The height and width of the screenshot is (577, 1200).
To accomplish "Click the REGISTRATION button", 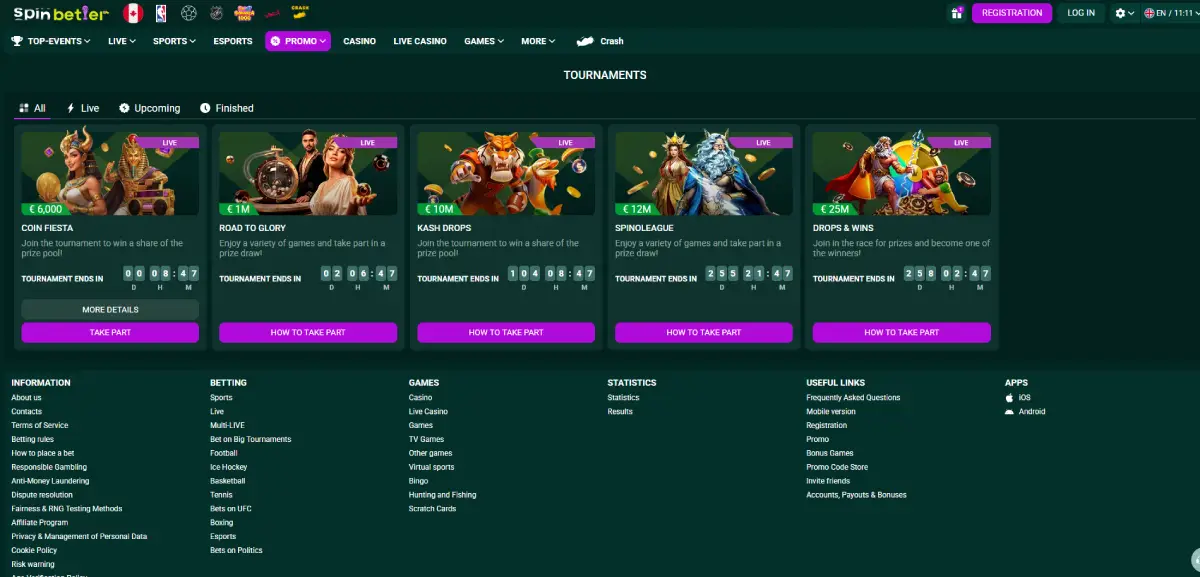I will point(1011,13).
